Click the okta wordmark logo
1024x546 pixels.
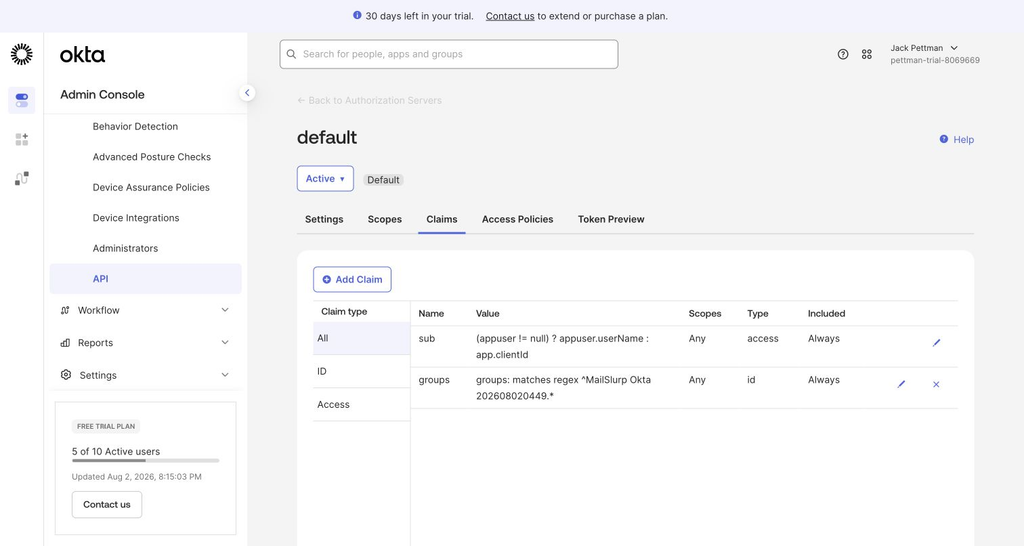82,55
